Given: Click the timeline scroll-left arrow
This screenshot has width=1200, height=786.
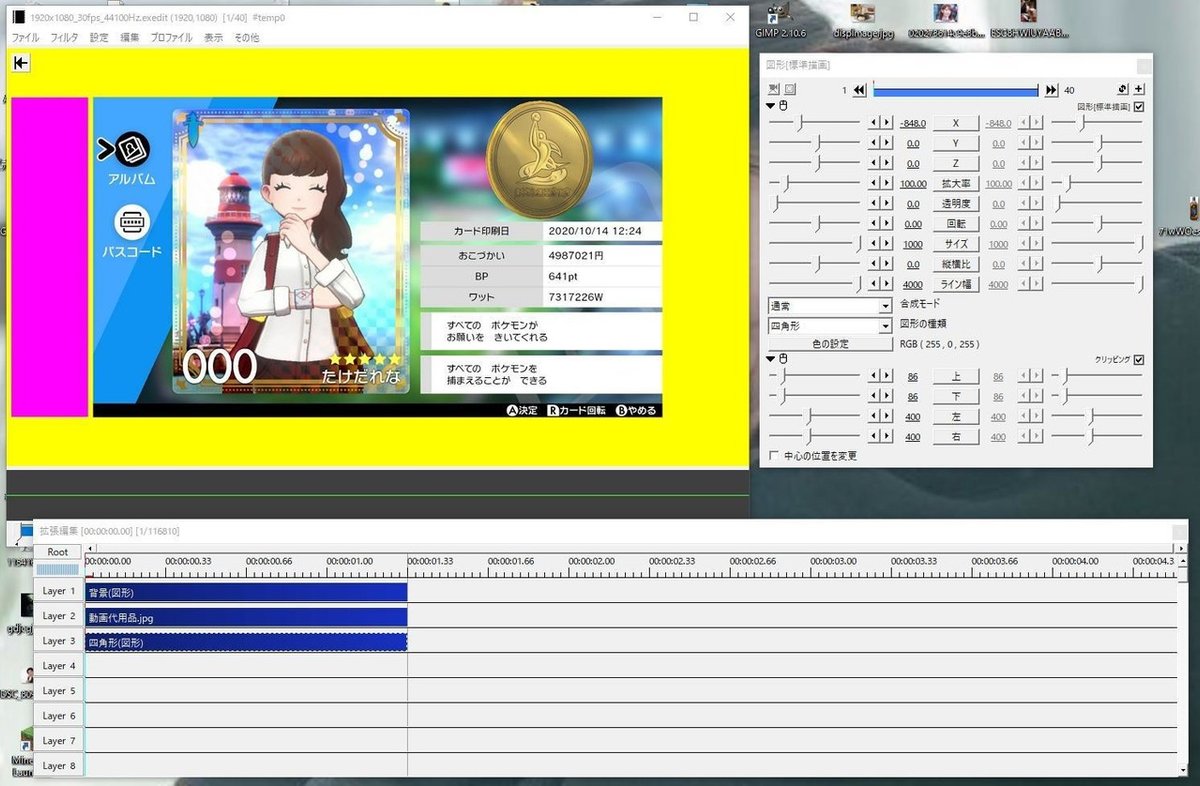Looking at the screenshot, I should click(x=90, y=549).
